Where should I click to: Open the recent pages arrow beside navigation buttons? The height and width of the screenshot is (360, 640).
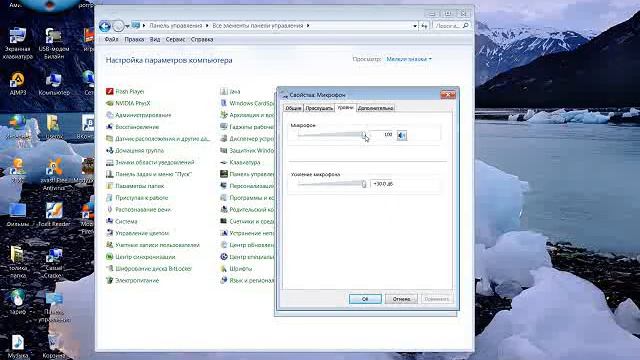coord(127,26)
